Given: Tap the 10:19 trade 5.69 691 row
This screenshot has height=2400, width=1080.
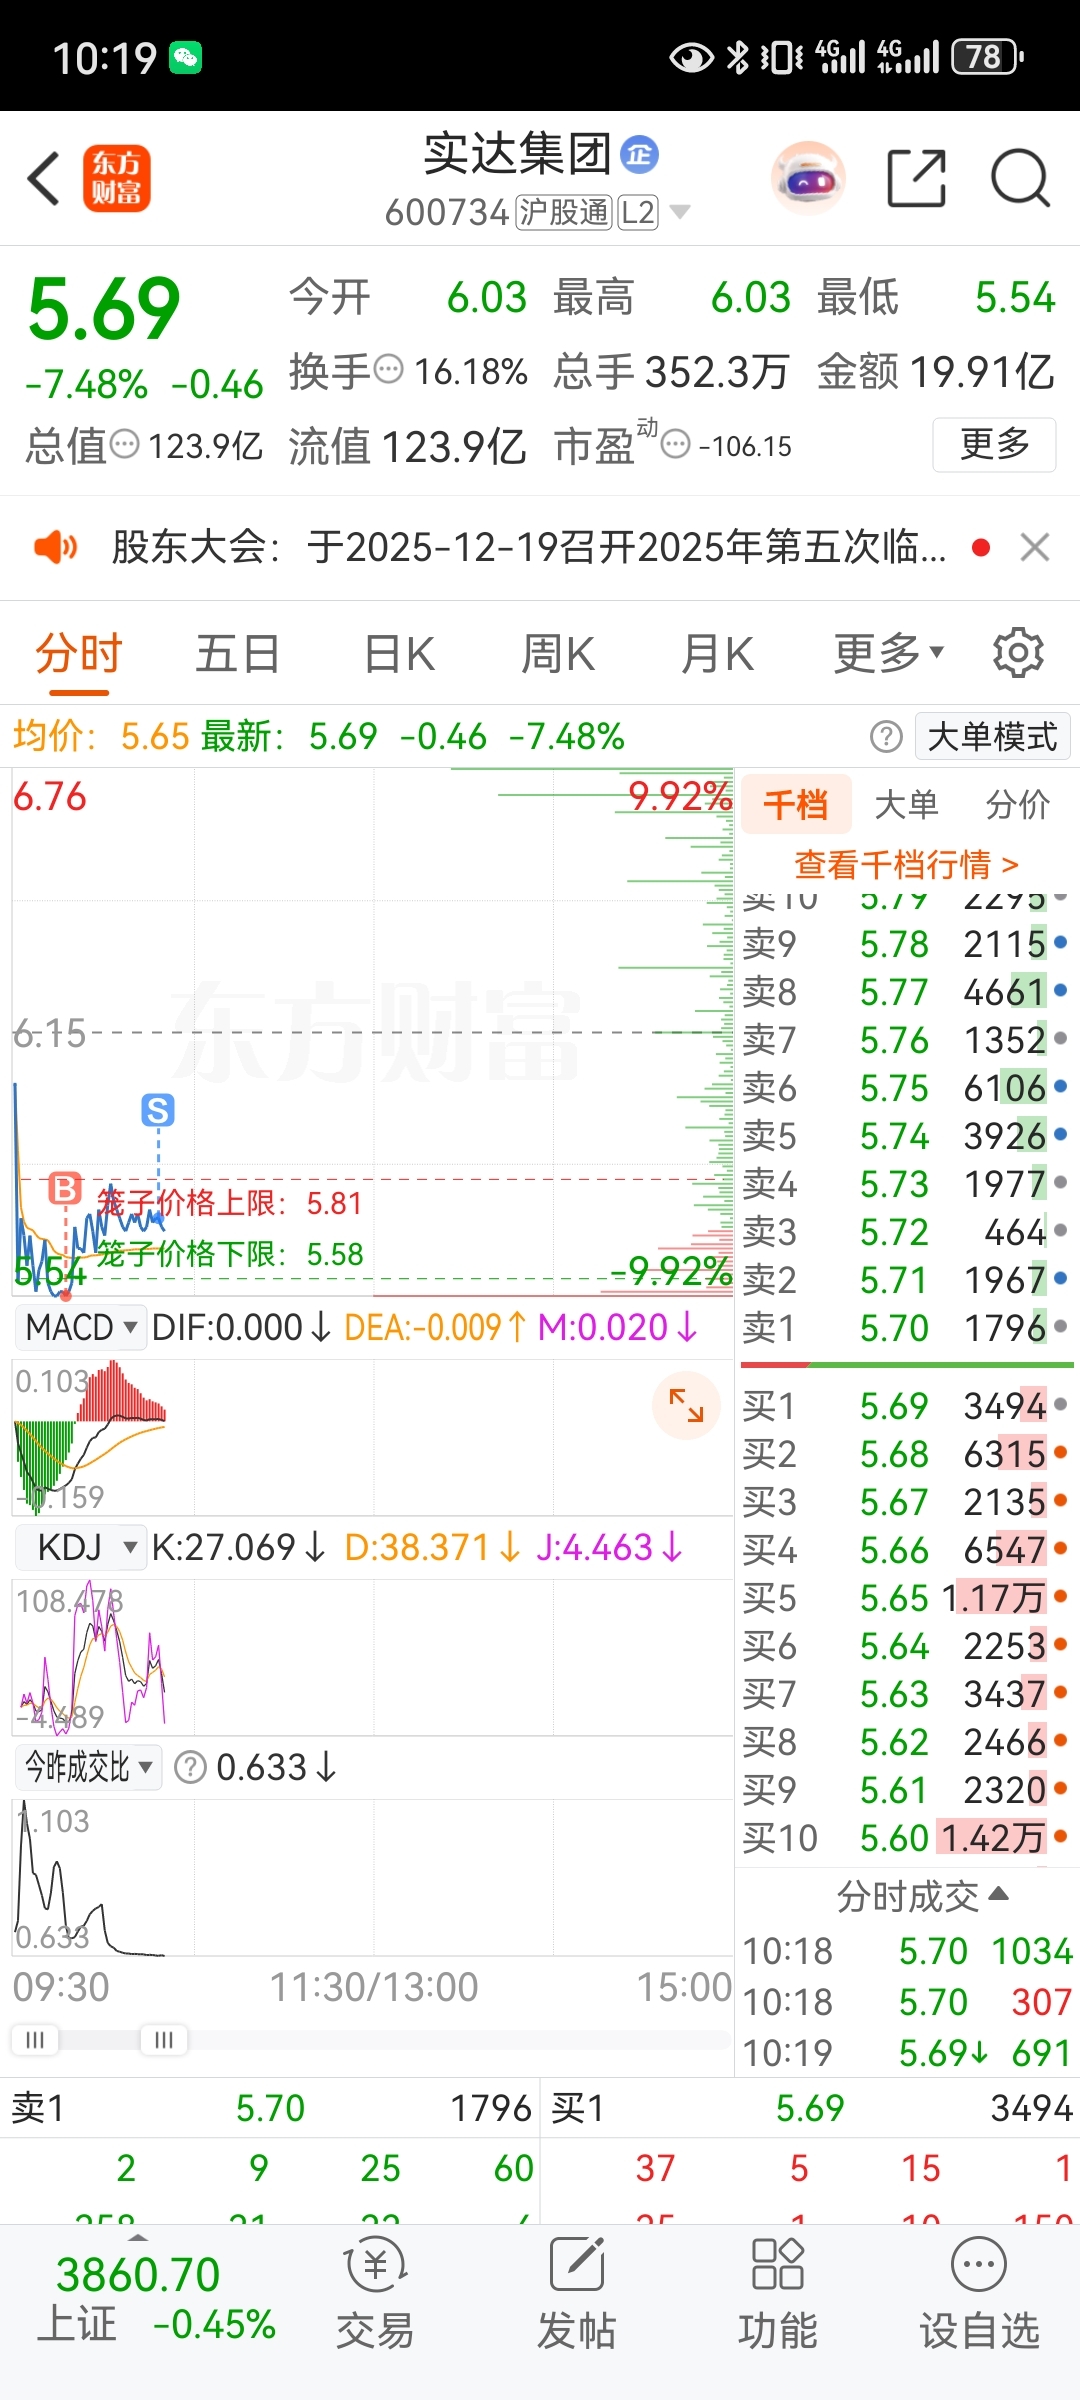Looking at the screenshot, I should (906, 2053).
